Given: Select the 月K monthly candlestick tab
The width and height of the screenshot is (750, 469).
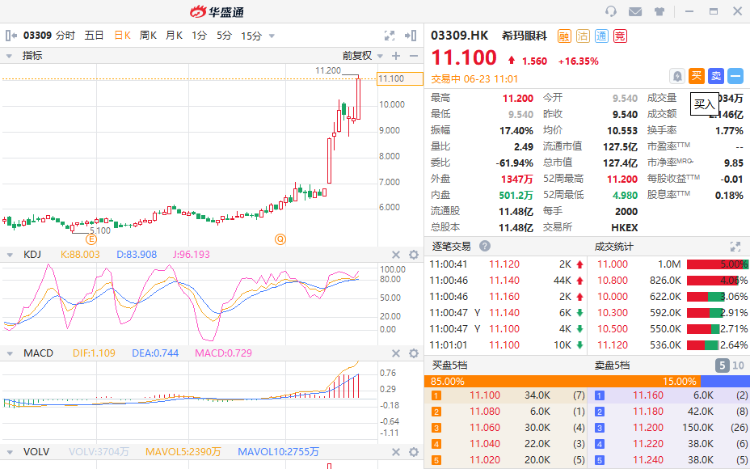Looking at the screenshot, I should pos(174,35).
